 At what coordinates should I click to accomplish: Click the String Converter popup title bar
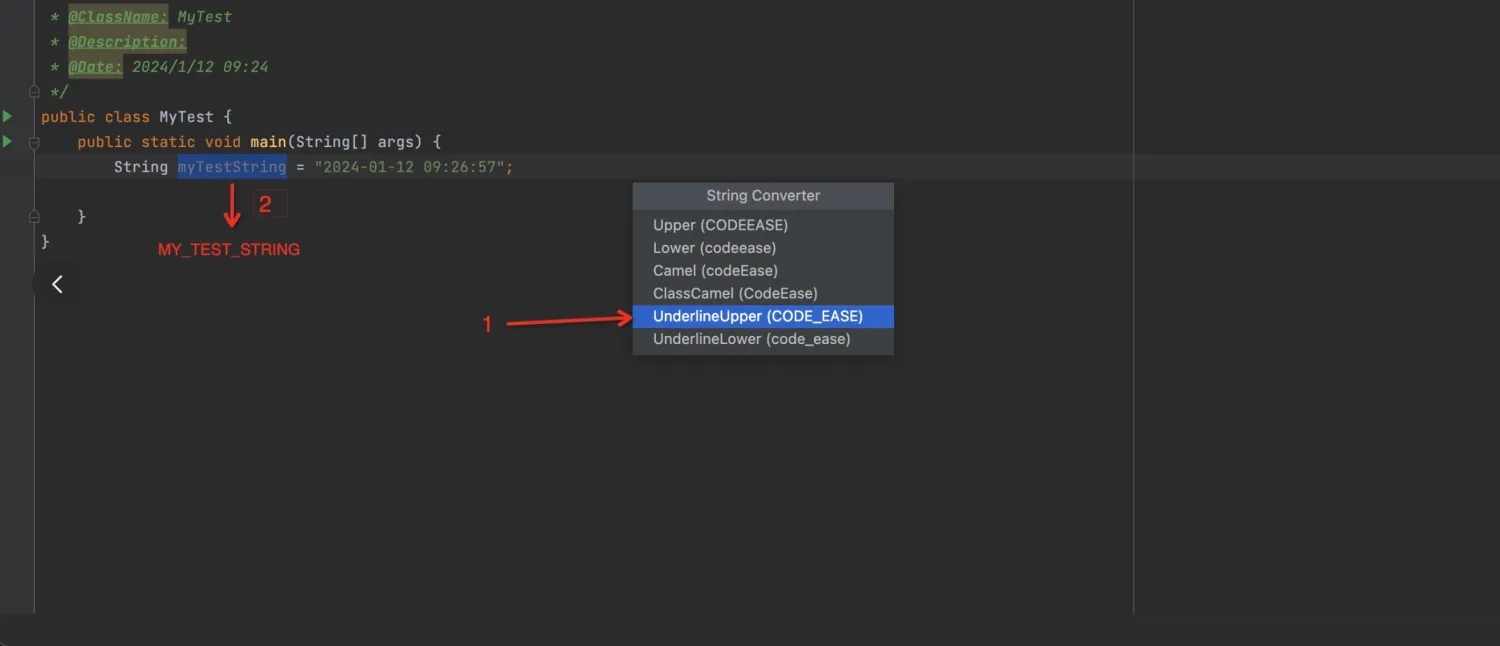click(x=762, y=195)
